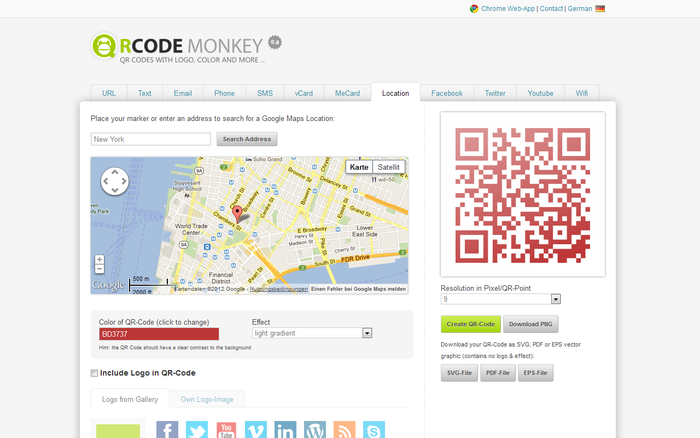Screen dimensions: 700x438
Task: Switch to the vCard tab
Action: 304,93
